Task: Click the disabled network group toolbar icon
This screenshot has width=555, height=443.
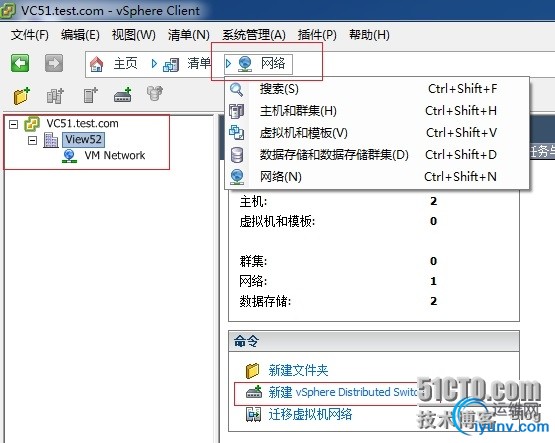Action: (x=155, y=94)
